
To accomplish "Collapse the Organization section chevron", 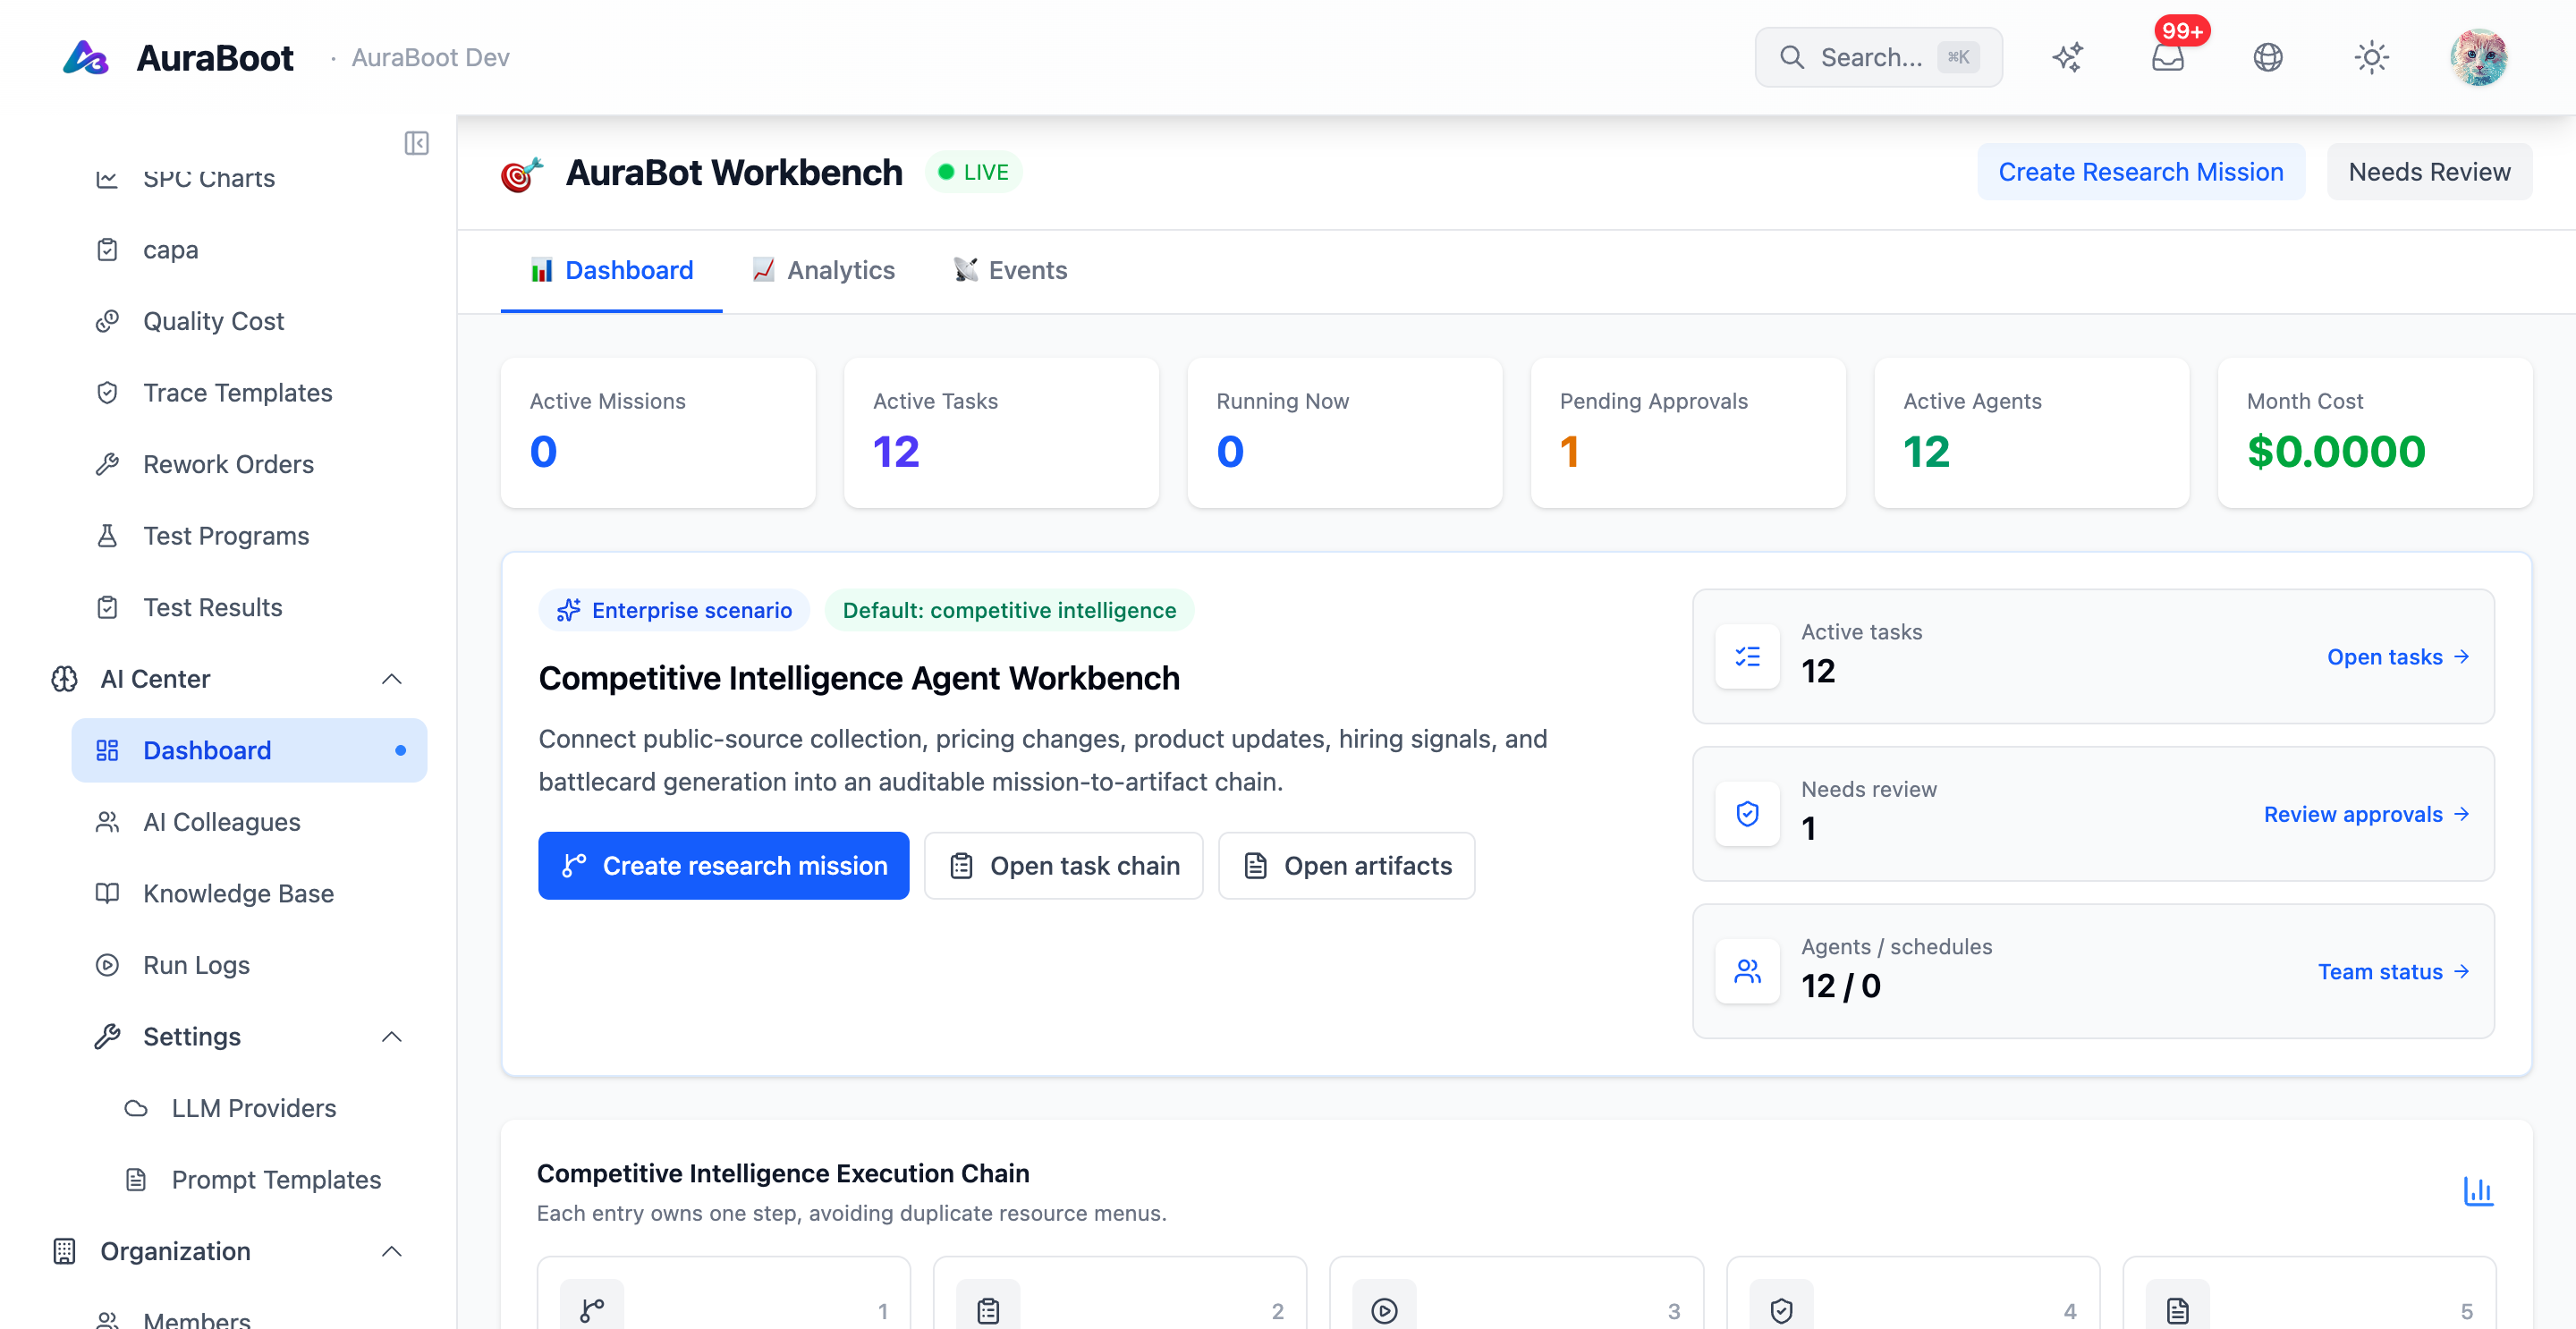I will click(392, 1251).
